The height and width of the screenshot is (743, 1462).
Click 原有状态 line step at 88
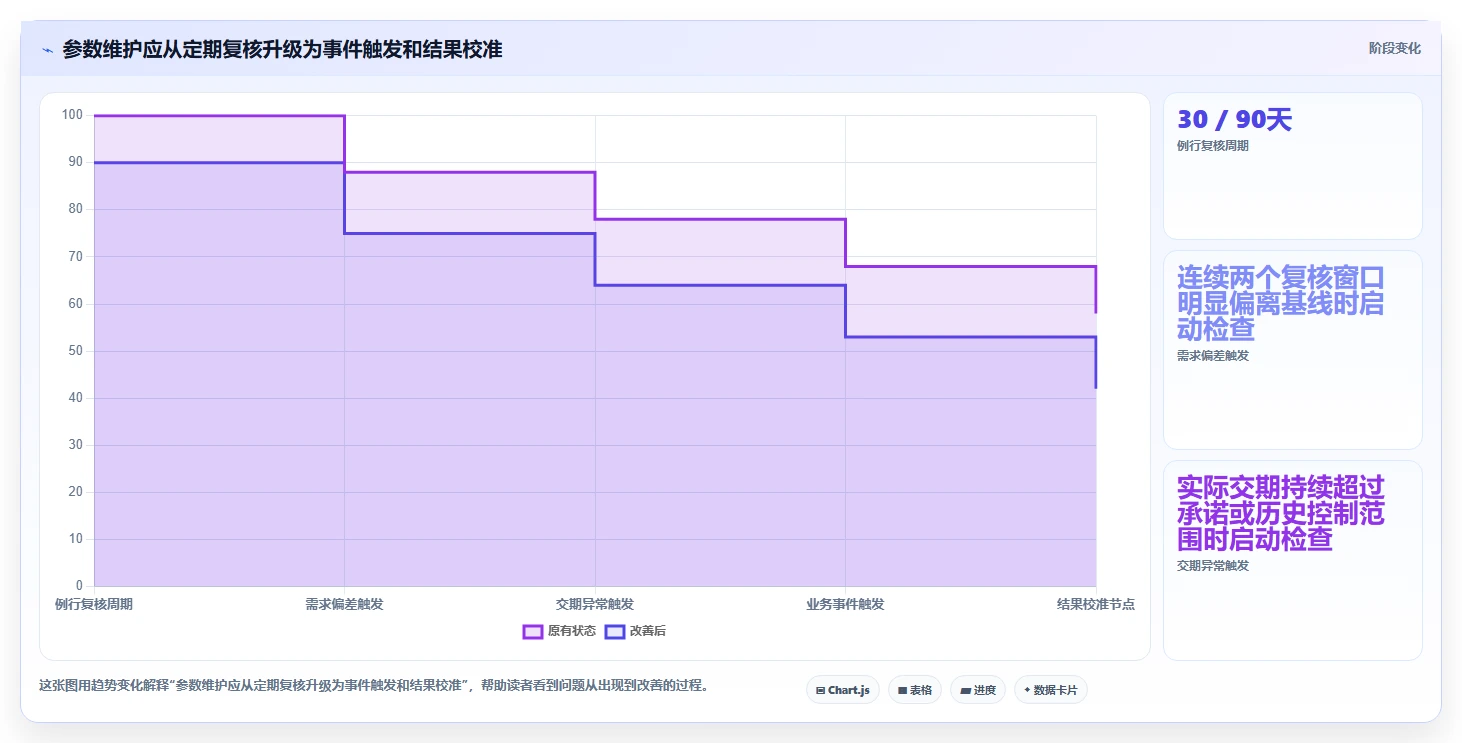470,172
